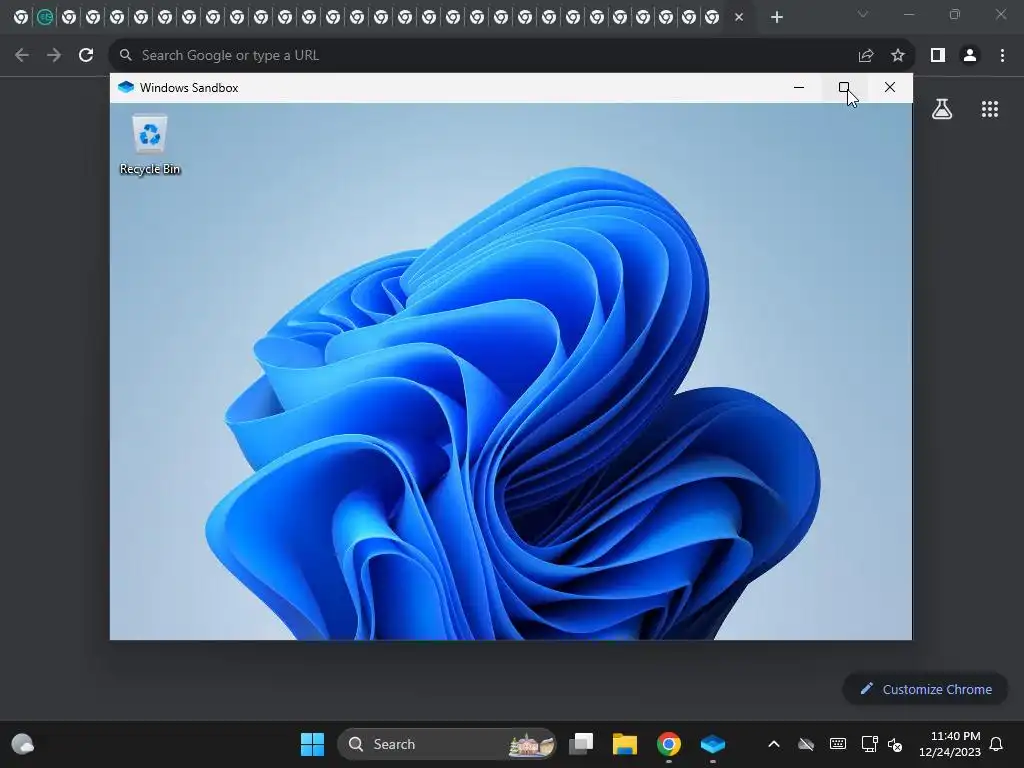This screenshot has height=768, width=1024.
Task: Click the taskbar Search box
Action: (x=447, y=744)
